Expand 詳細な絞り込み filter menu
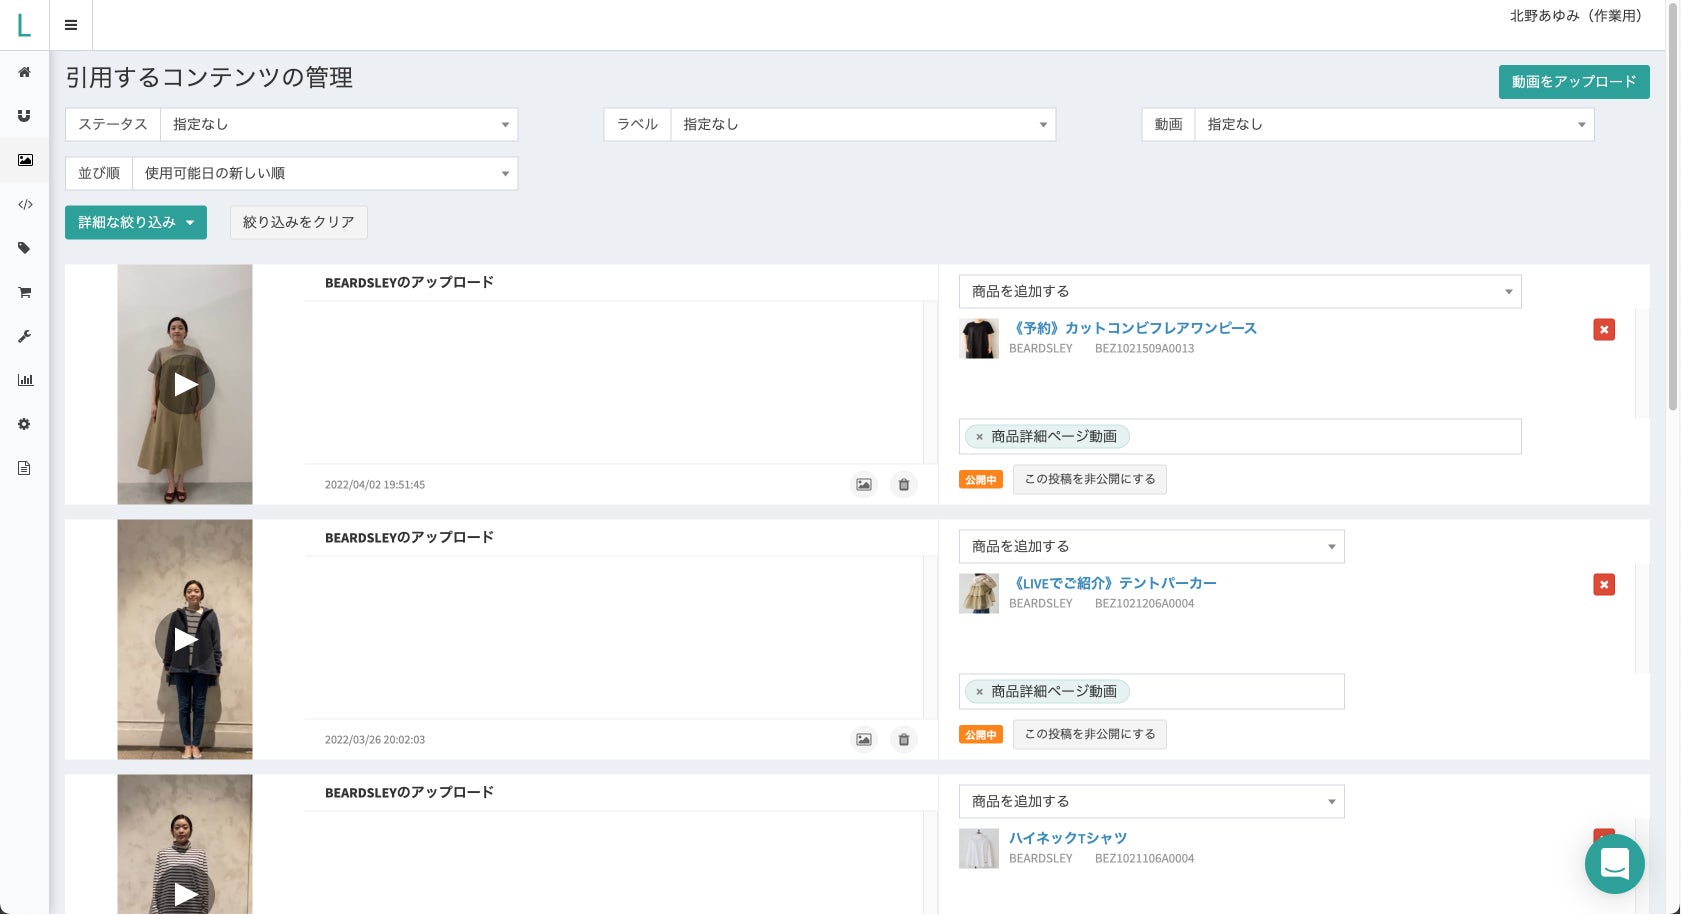 pyautogui.click(x=136, y=222)
